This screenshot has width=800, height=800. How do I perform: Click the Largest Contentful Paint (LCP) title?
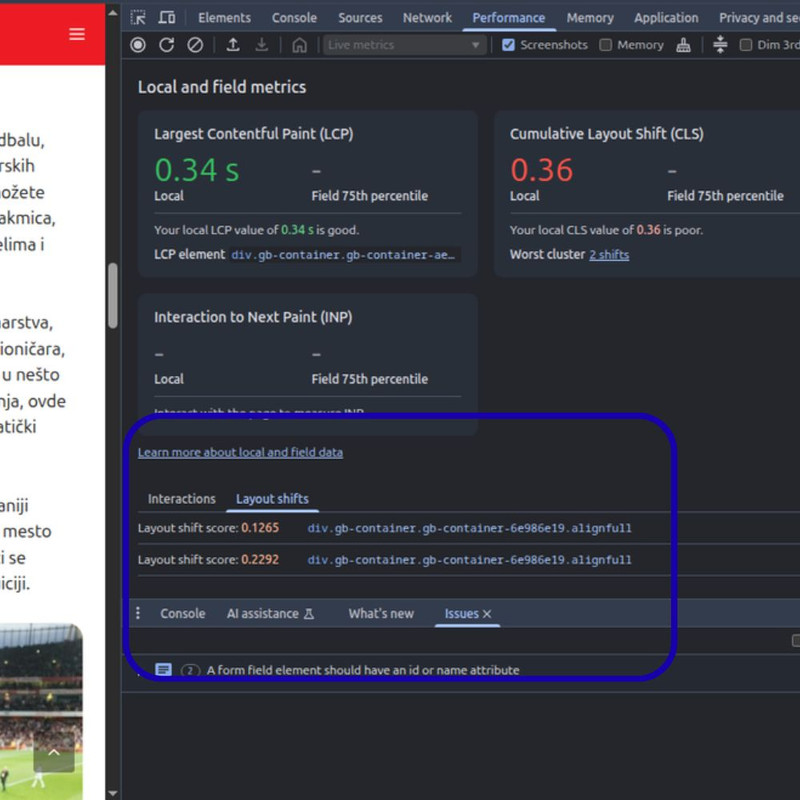click(x=254, y=134)
